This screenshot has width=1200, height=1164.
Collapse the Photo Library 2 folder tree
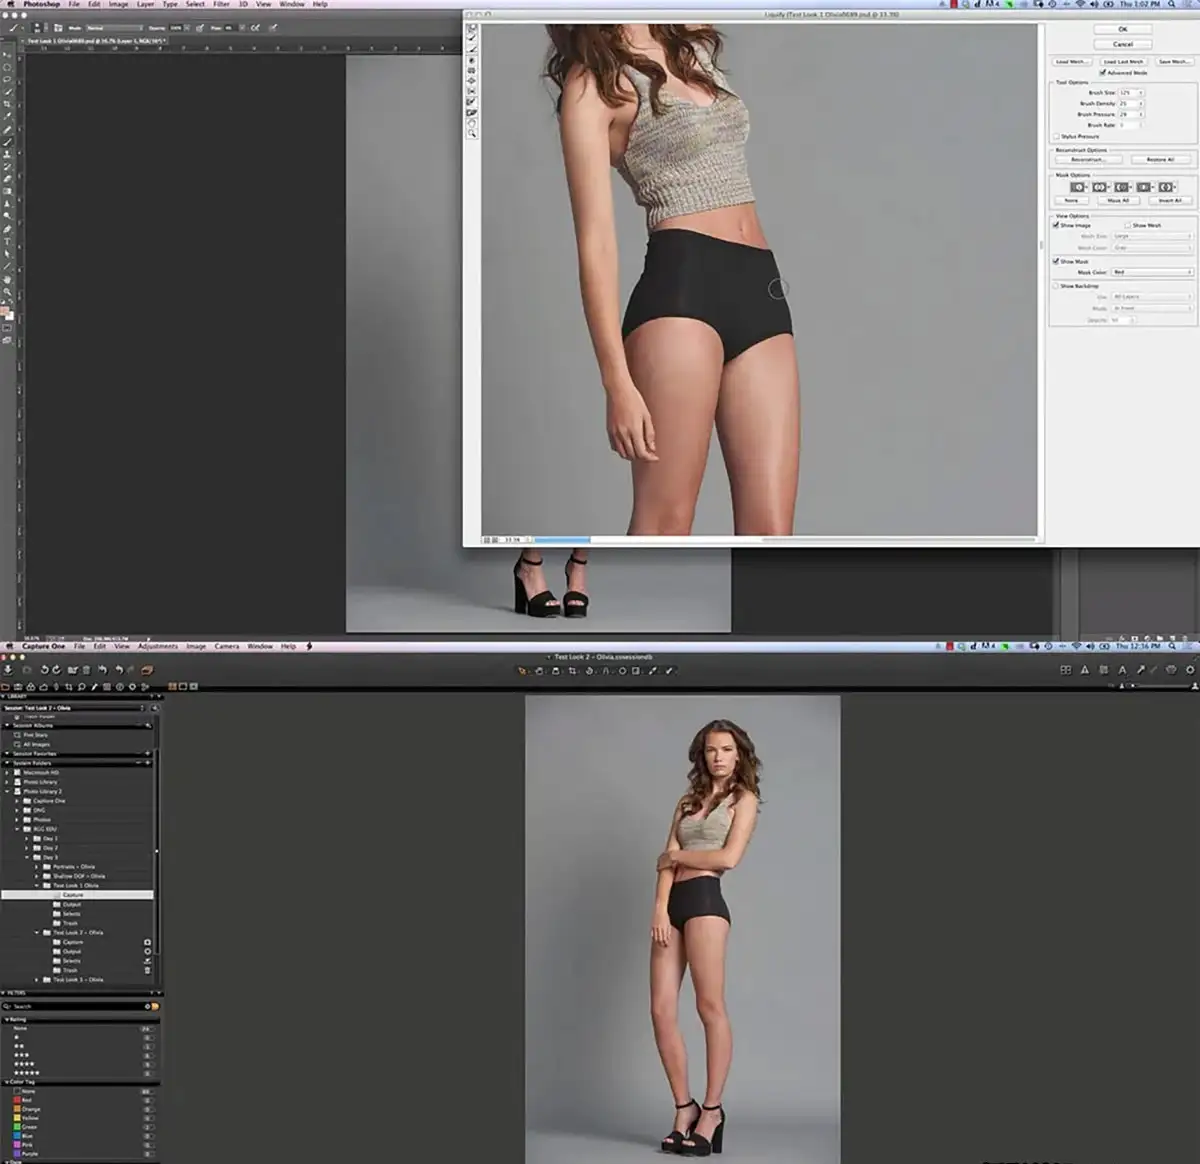[x=8, y=792]
